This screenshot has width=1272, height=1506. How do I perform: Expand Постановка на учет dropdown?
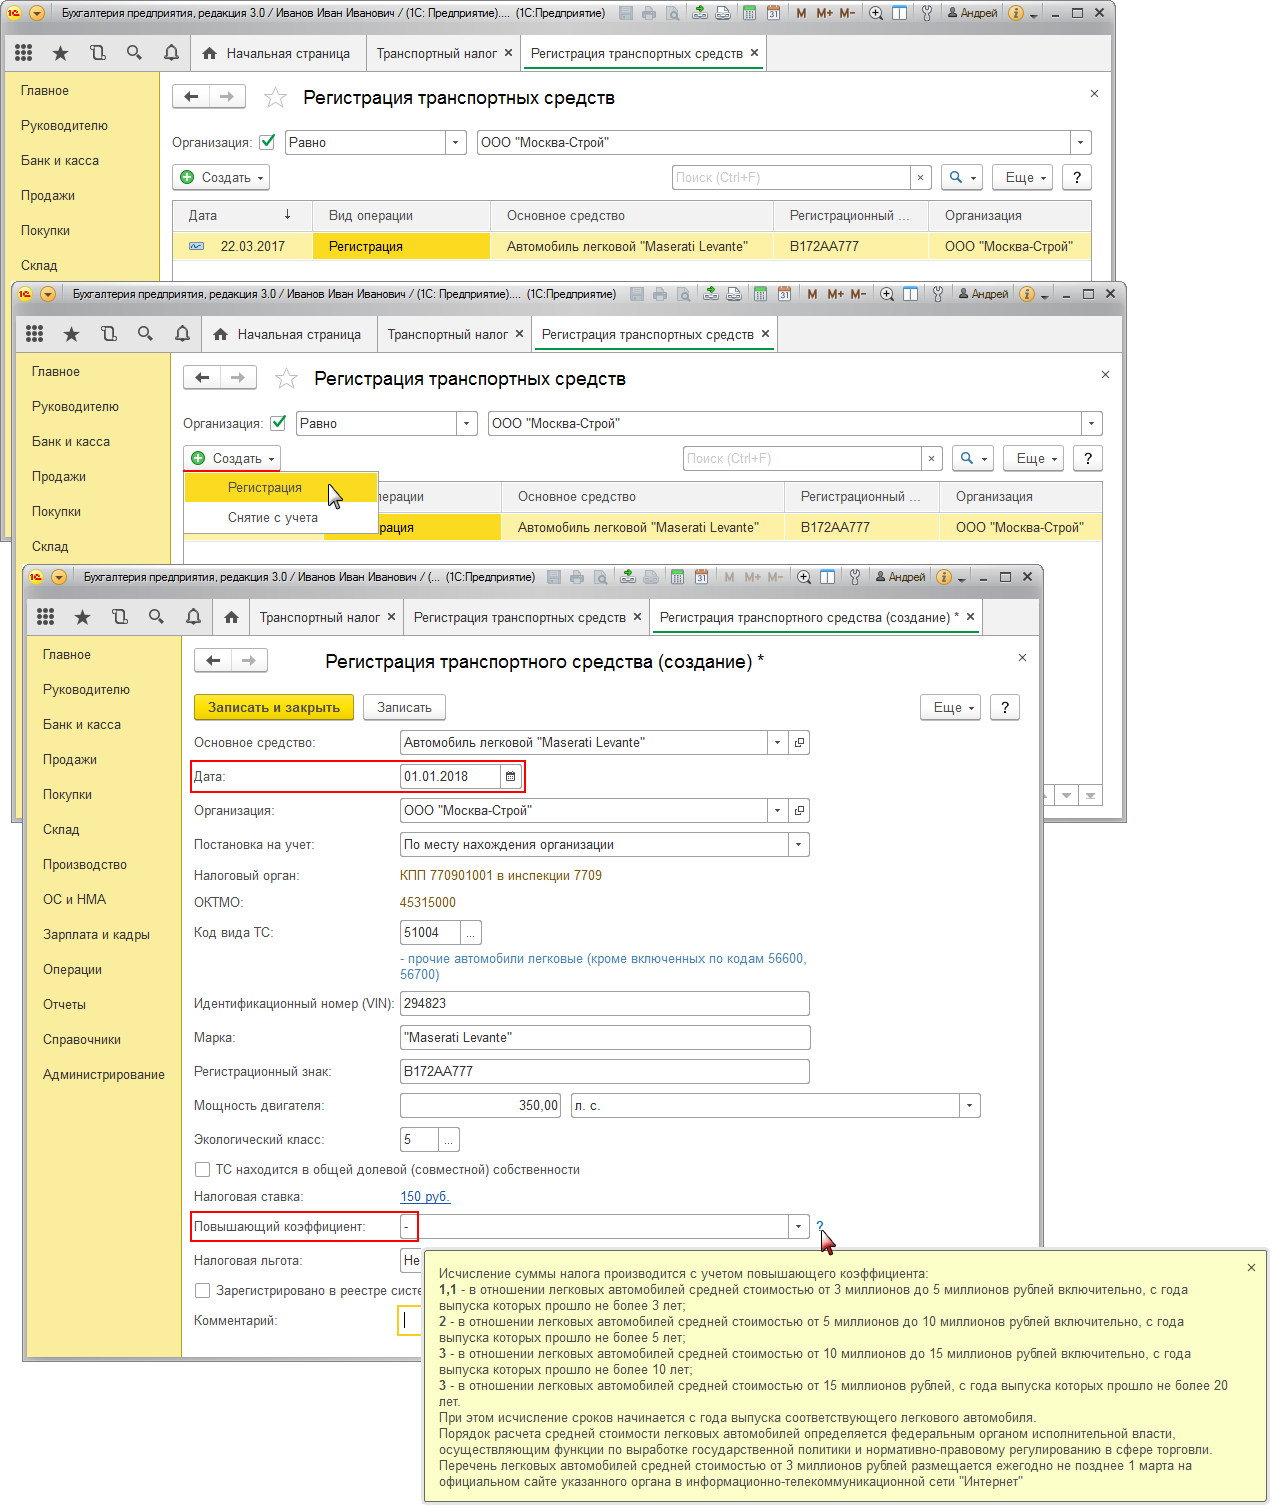click(x=798, y=844)
